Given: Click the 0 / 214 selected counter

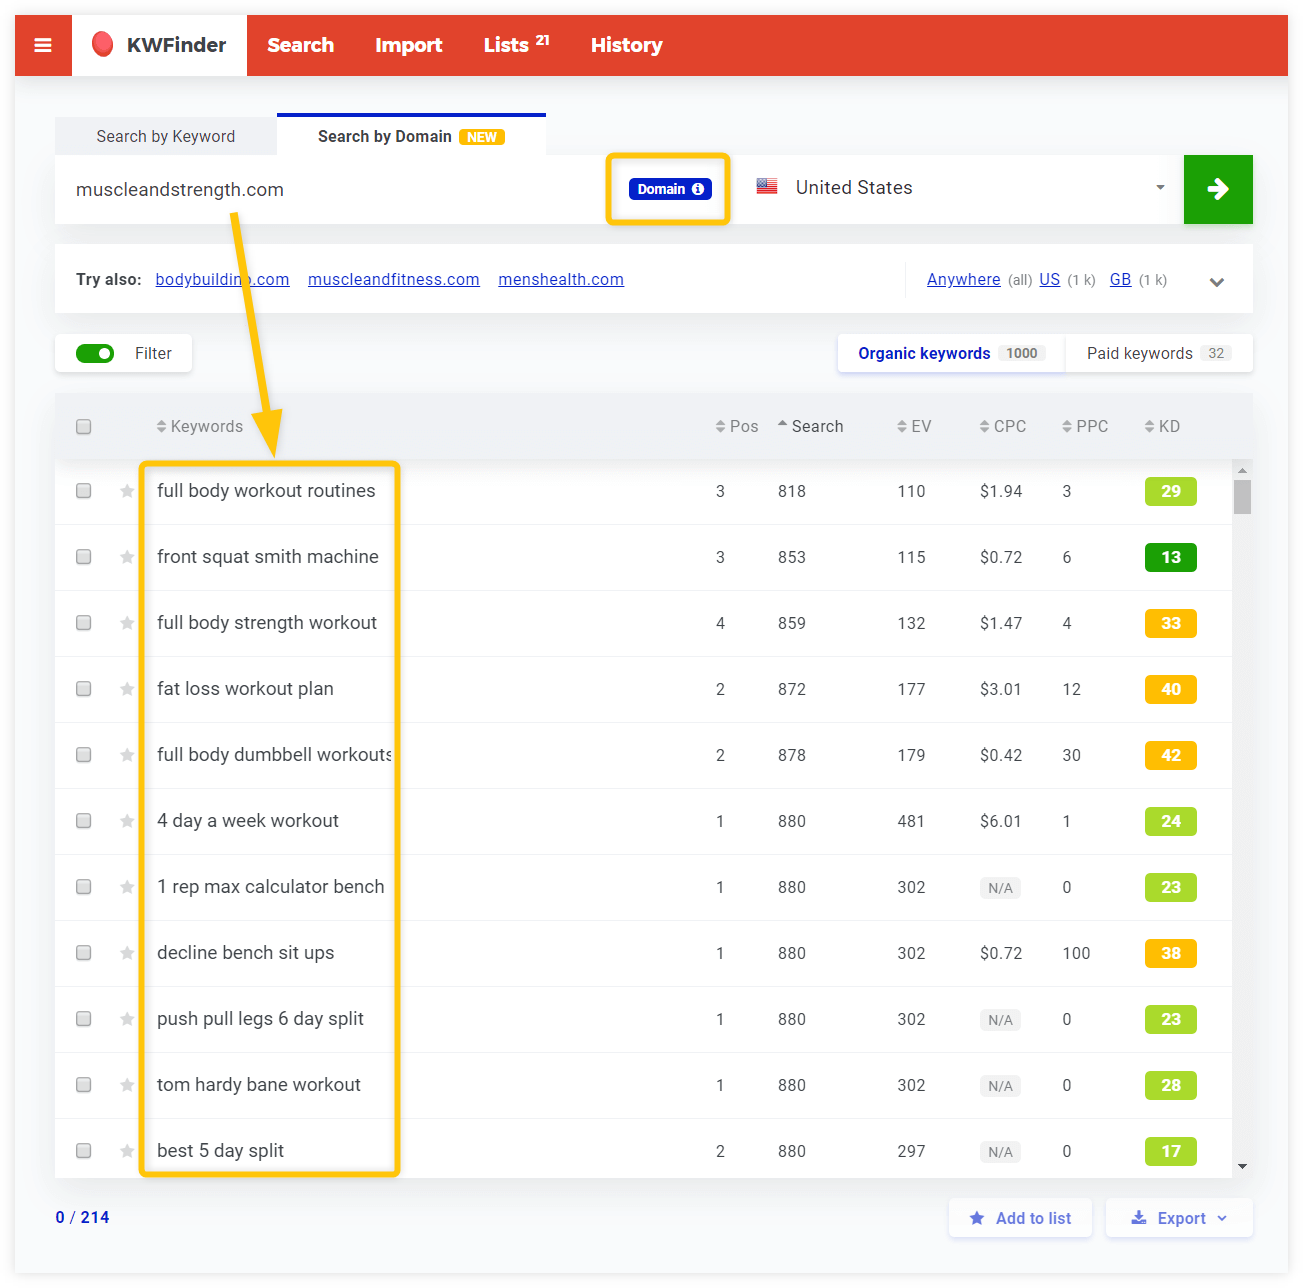Looking at the screenshot, I should click(x=82, y=1217).
